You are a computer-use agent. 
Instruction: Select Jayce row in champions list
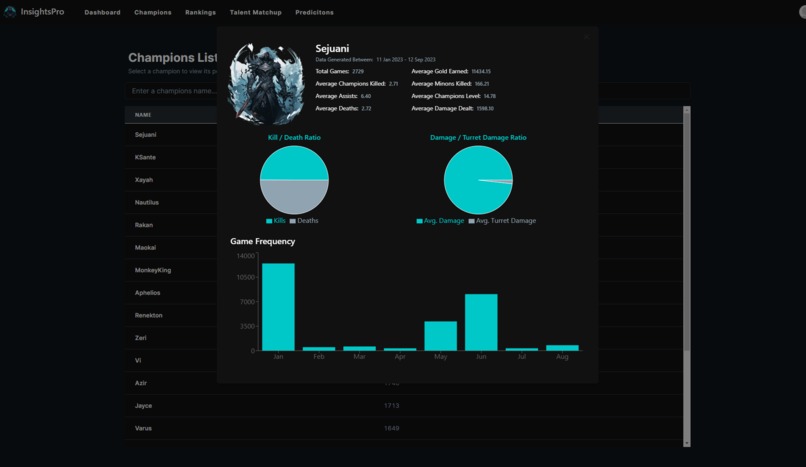tap(404, 406)
